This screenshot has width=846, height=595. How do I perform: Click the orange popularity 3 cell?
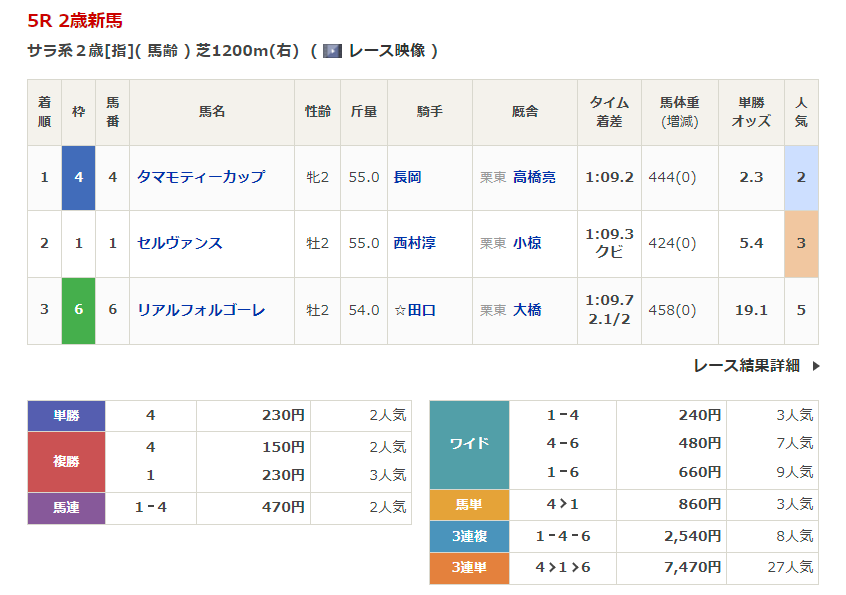pyautogui.click(x=801, y=243)
